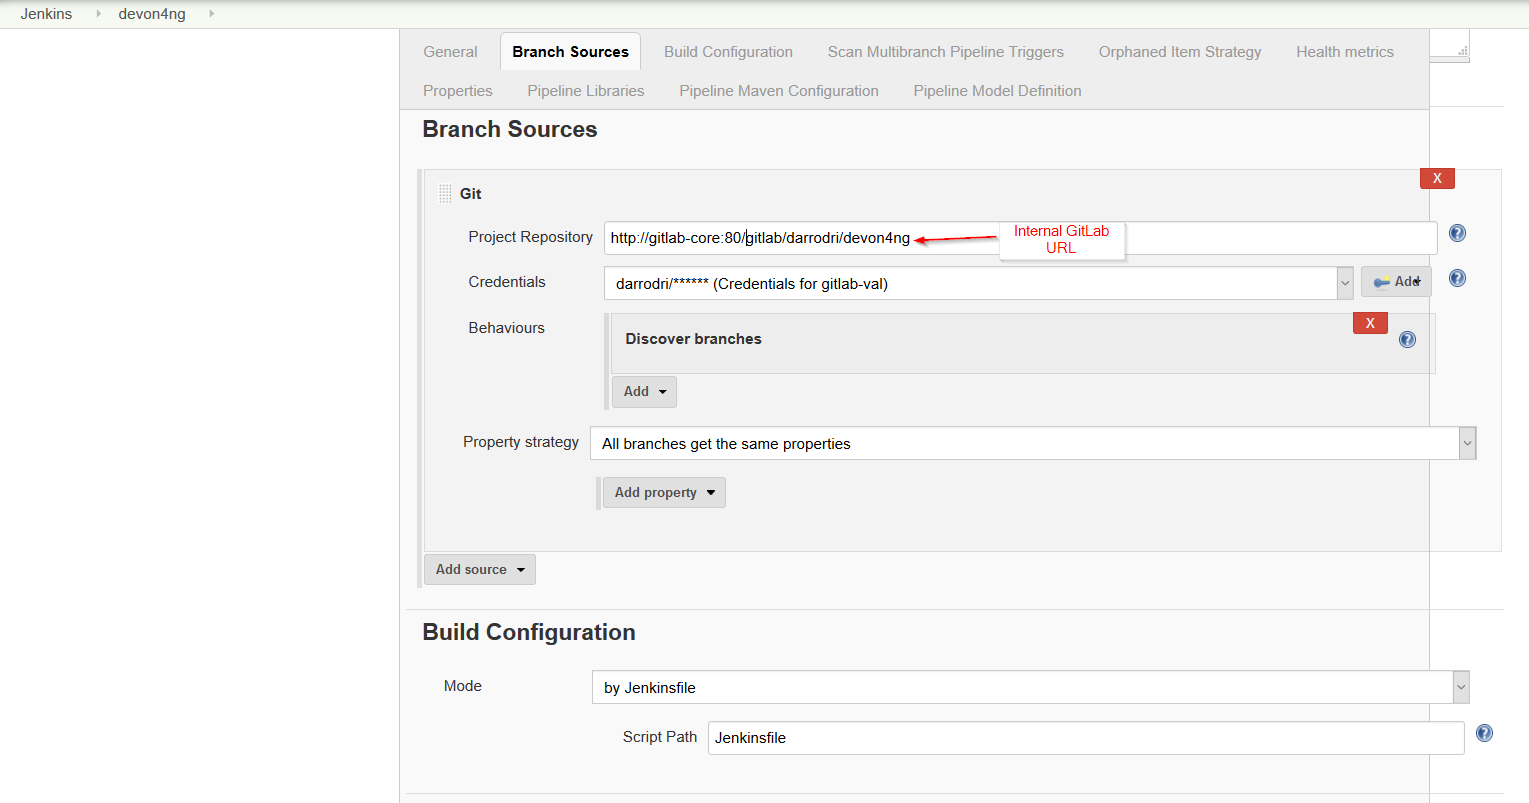Click the Jenkins breadcrumb link
The image size is (1529, 803).
coord(46,14)
